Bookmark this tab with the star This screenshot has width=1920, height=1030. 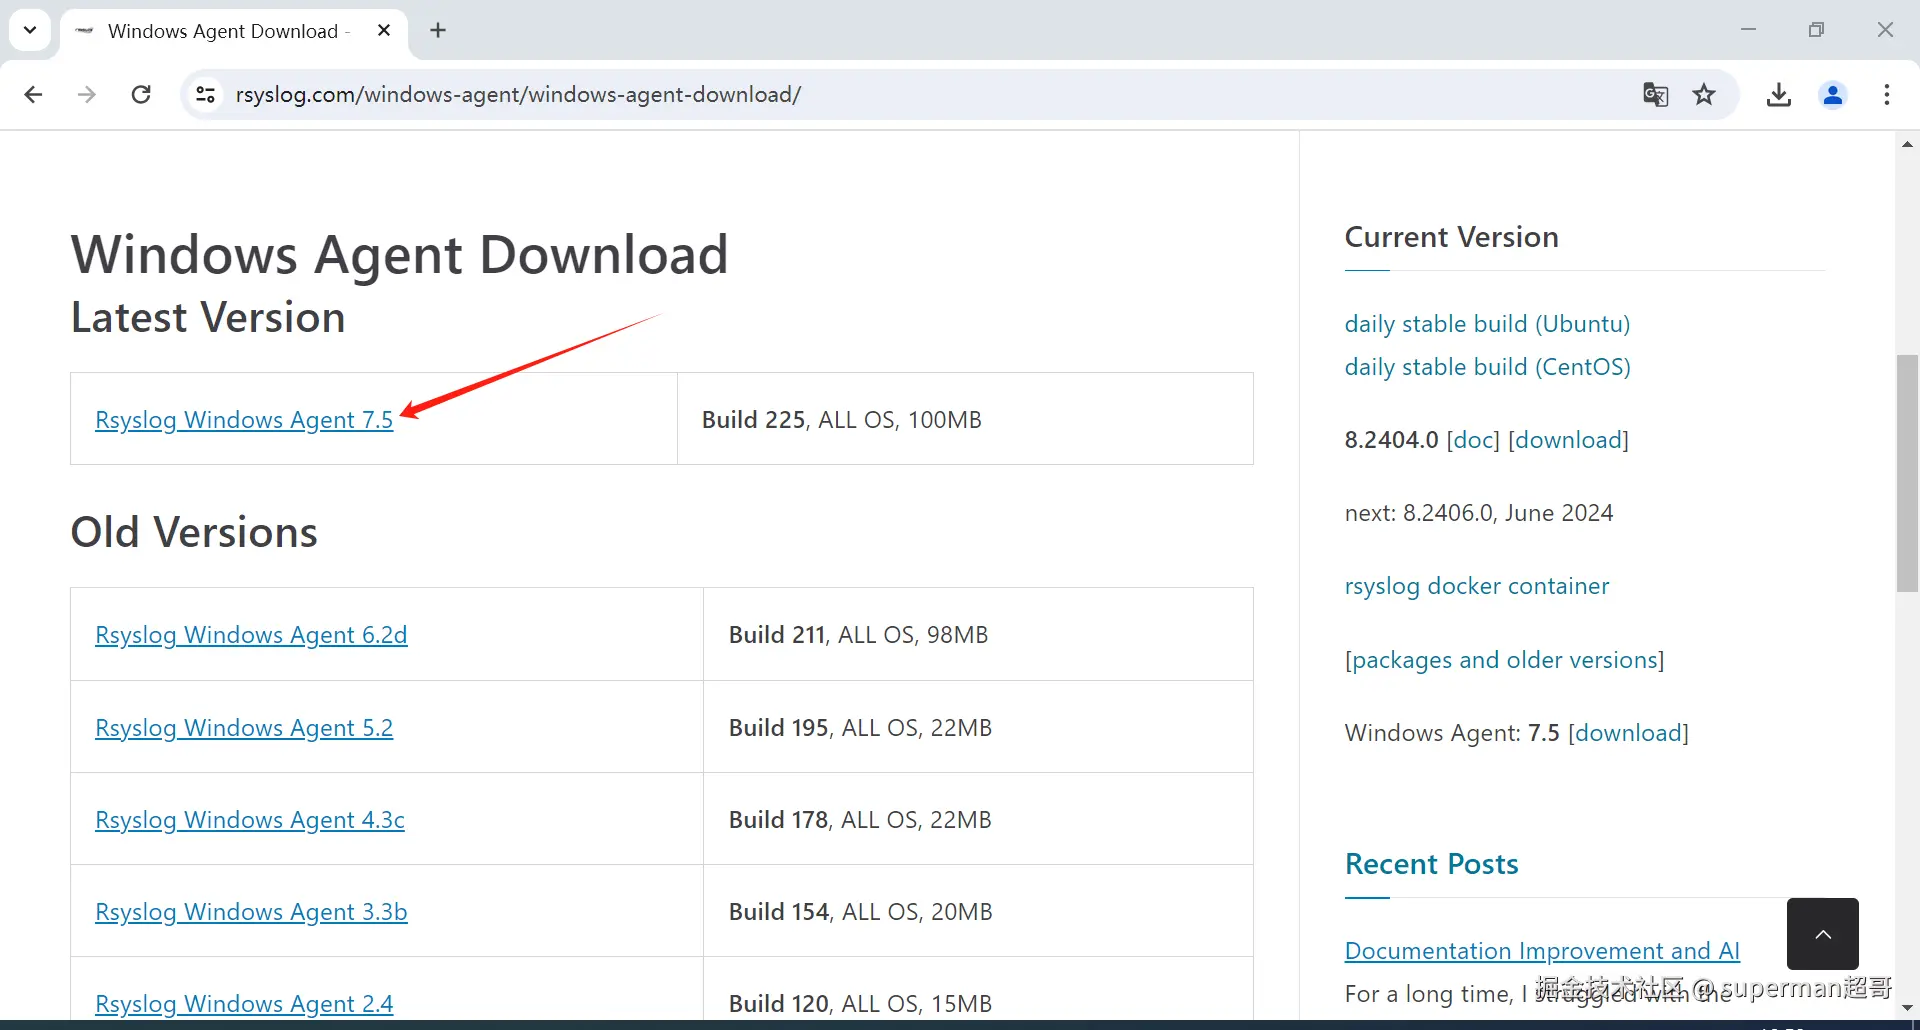[1704, 94]
